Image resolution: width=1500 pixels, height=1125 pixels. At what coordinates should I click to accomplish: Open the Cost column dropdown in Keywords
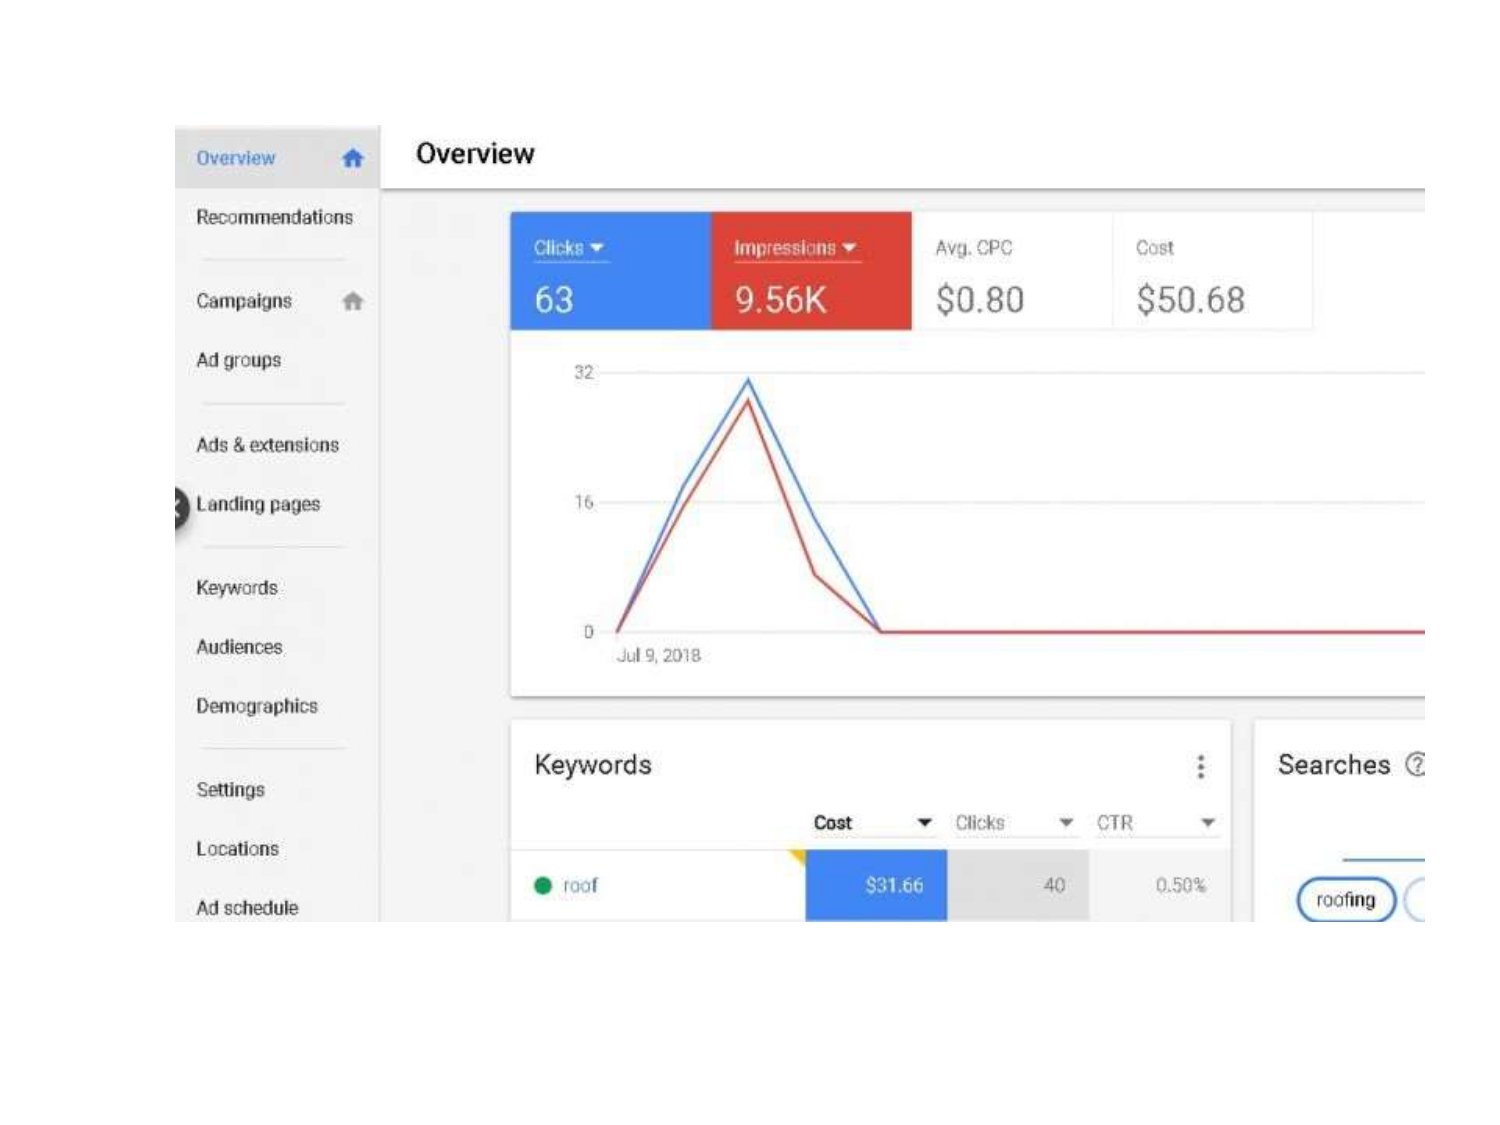tap(924, 822)
